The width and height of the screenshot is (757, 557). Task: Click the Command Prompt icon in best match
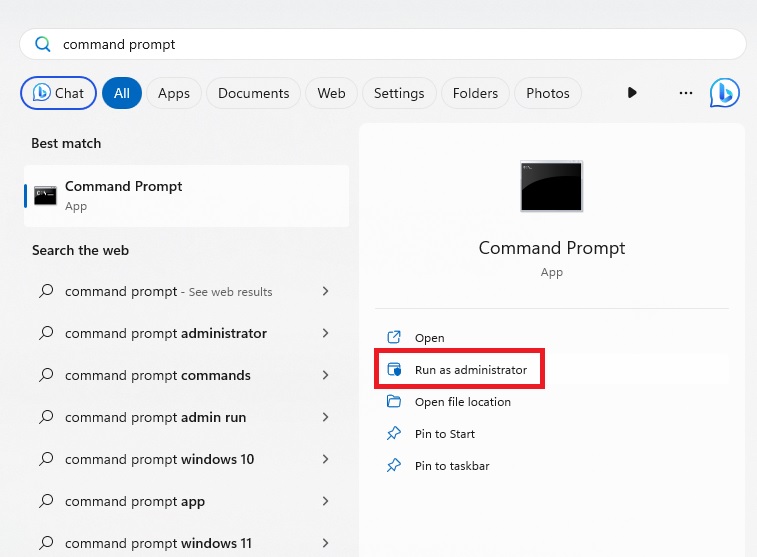(x=45, y=195)
